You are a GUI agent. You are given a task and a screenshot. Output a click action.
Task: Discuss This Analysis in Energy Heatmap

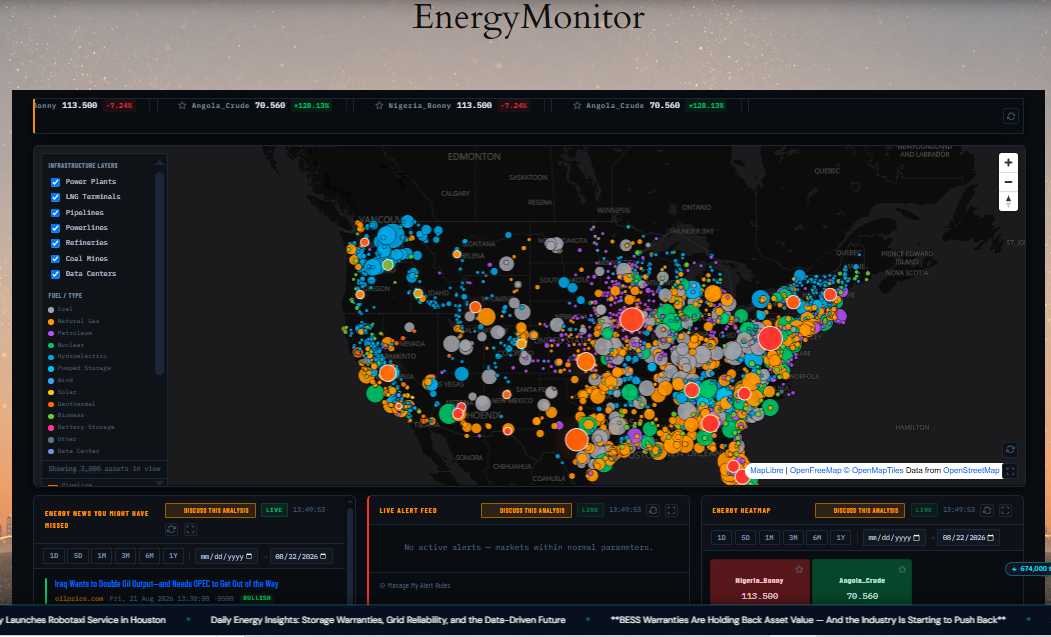click(860, 510)
